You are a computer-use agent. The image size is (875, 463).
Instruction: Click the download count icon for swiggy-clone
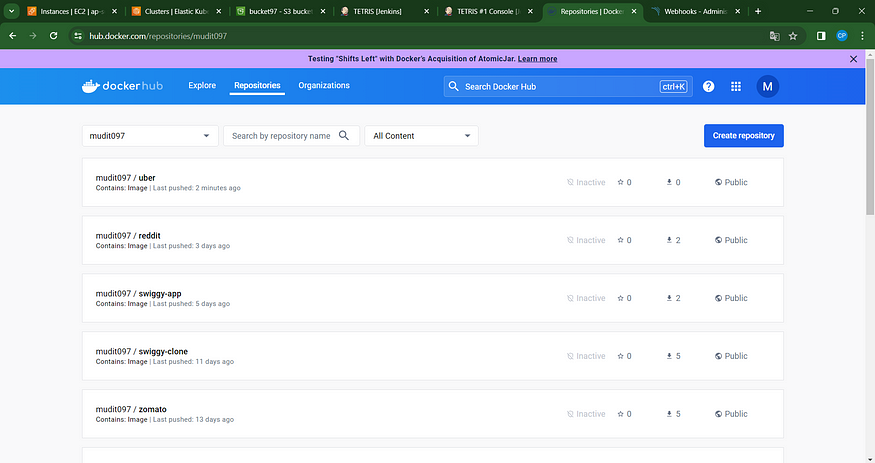click(x=669, y=356)
